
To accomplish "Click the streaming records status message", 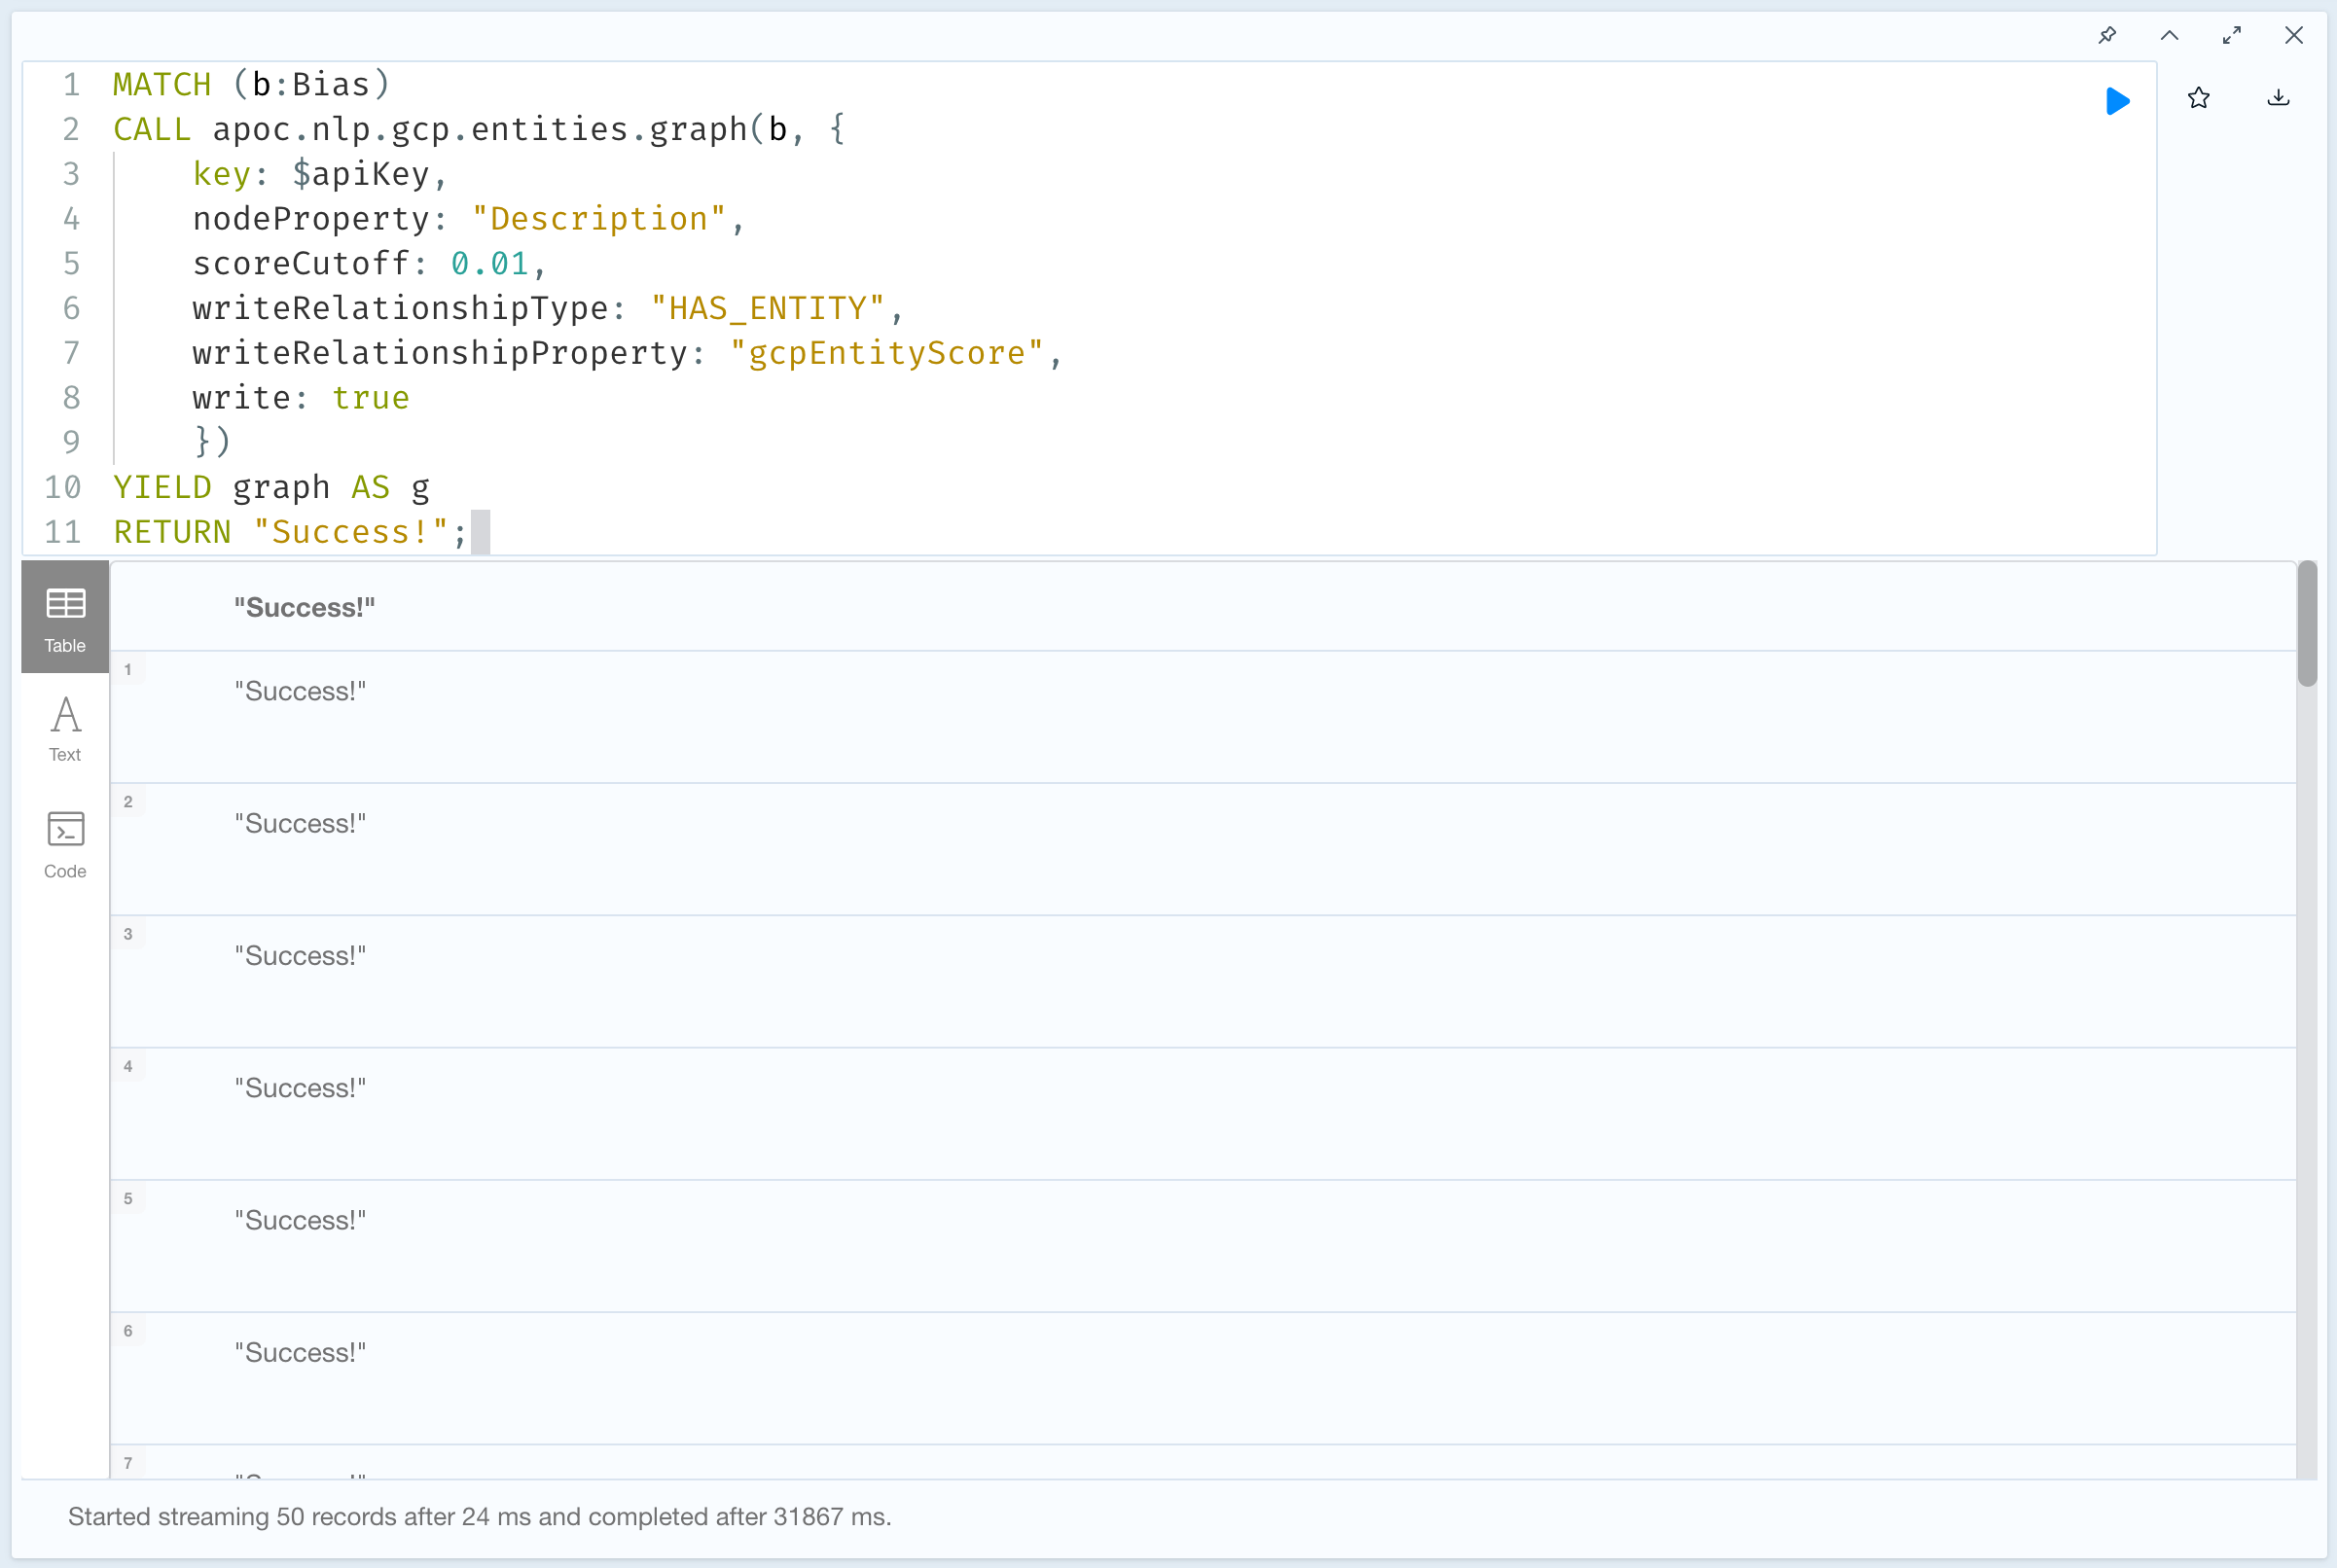I will (x=479, y=1517).
